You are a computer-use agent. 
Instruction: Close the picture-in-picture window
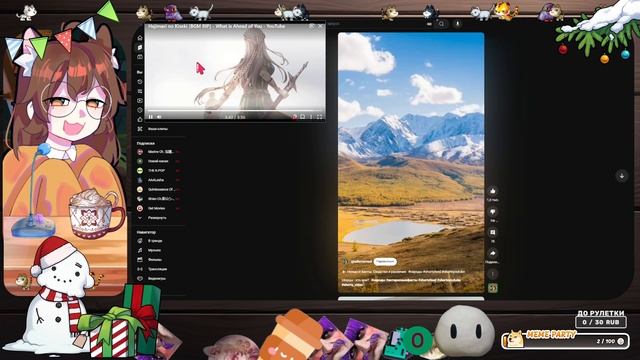320,26
